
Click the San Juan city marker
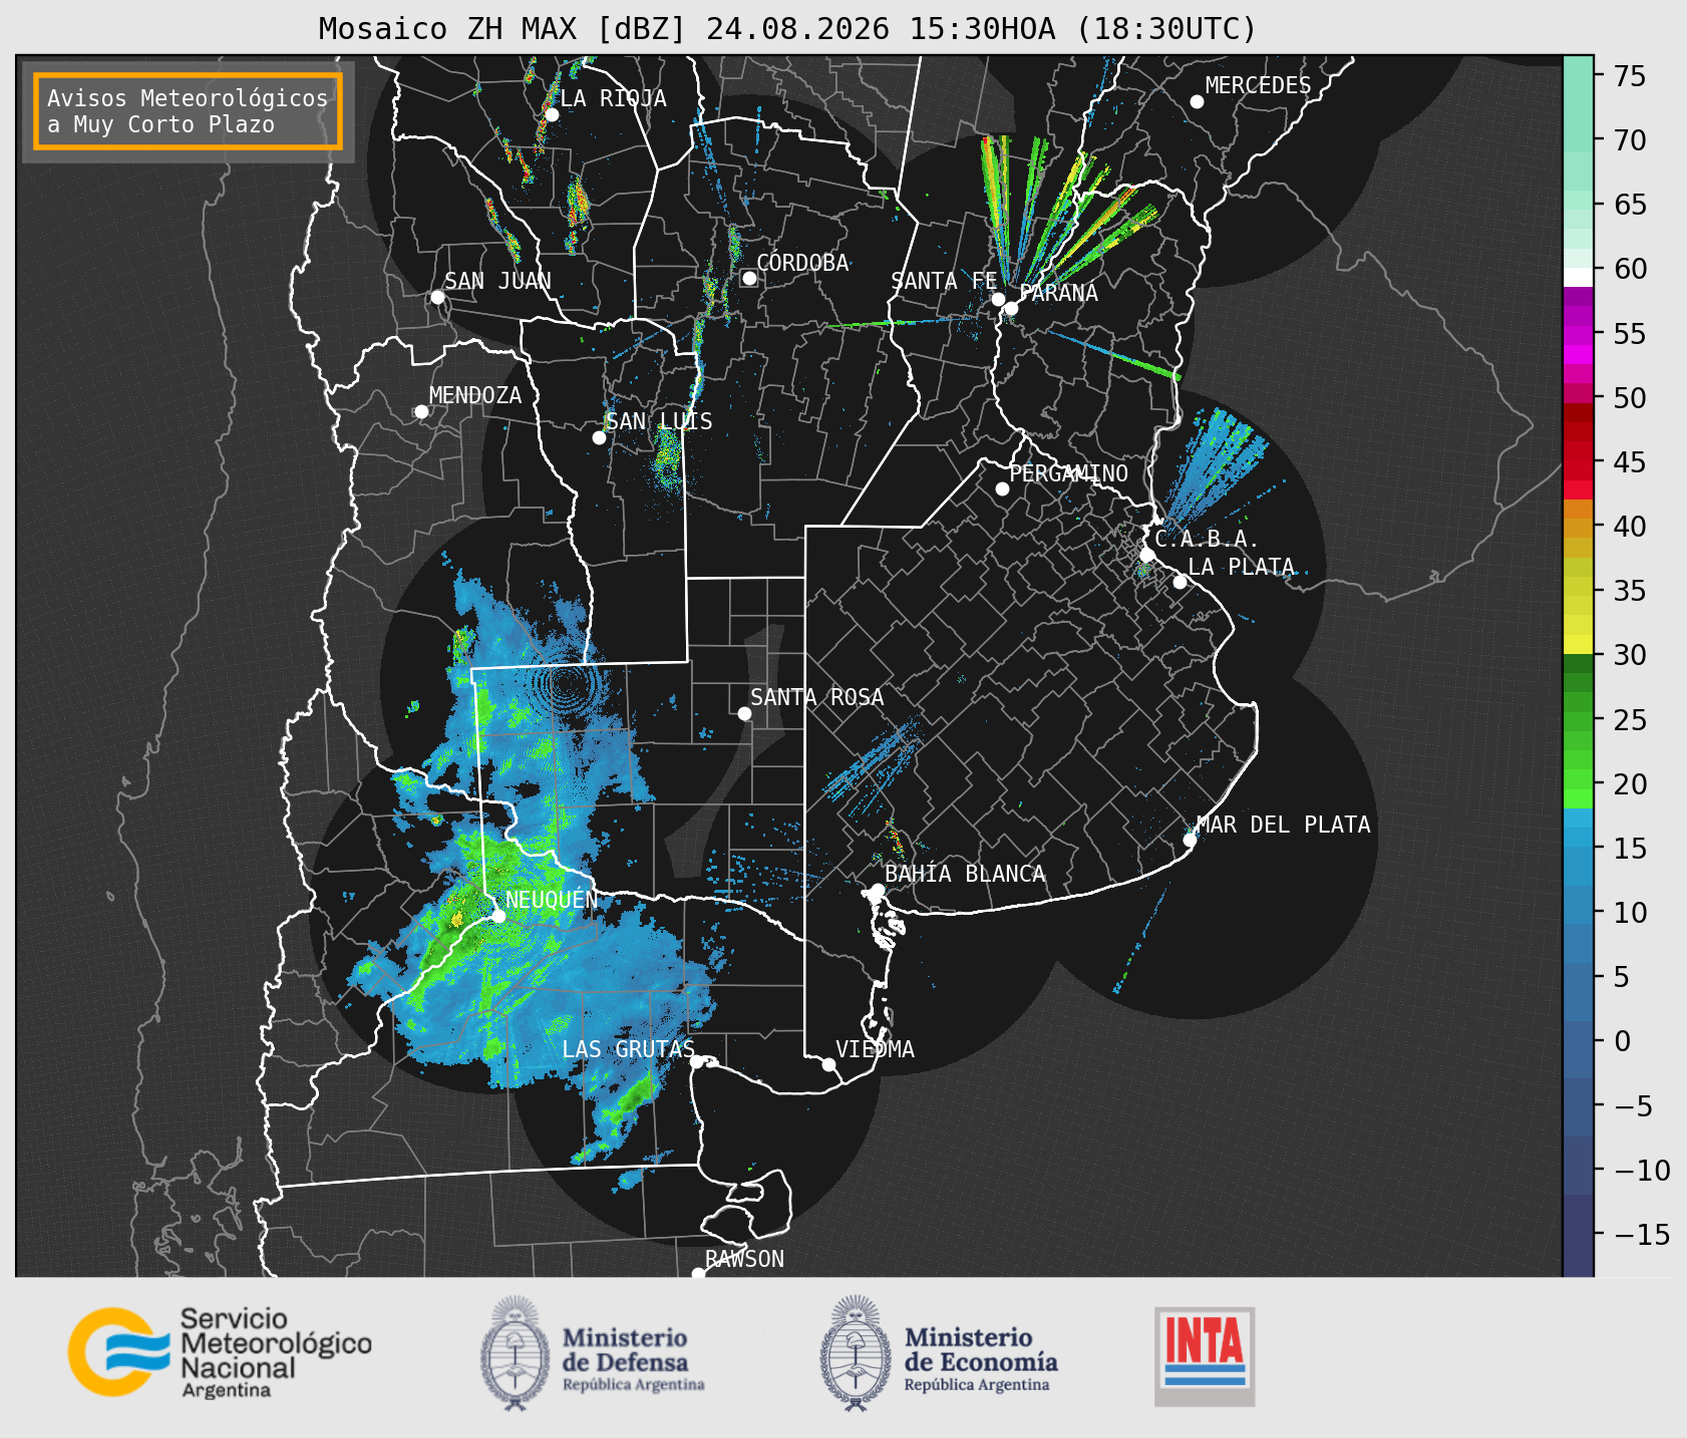coord(437,297)
